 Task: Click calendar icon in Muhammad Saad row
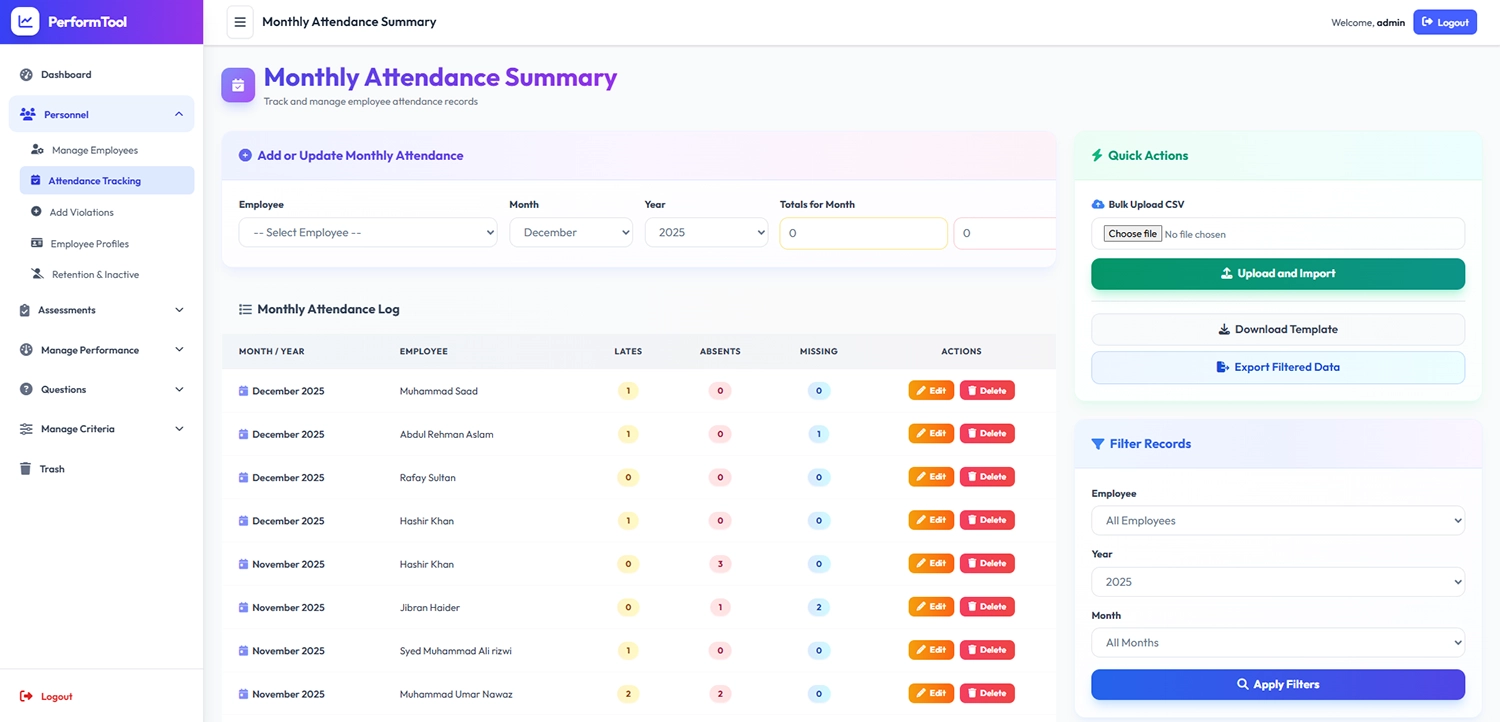243,391
